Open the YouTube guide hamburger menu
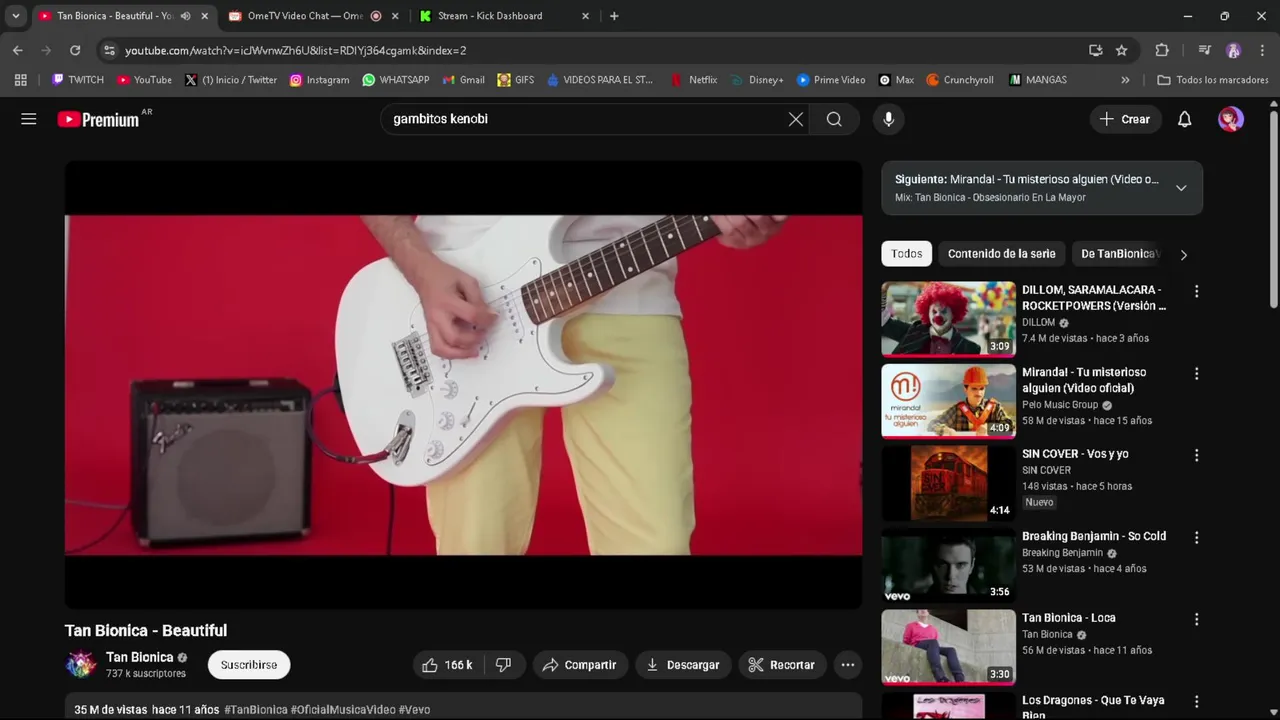Screen dimensions: 1280x720 pos(28,119)
